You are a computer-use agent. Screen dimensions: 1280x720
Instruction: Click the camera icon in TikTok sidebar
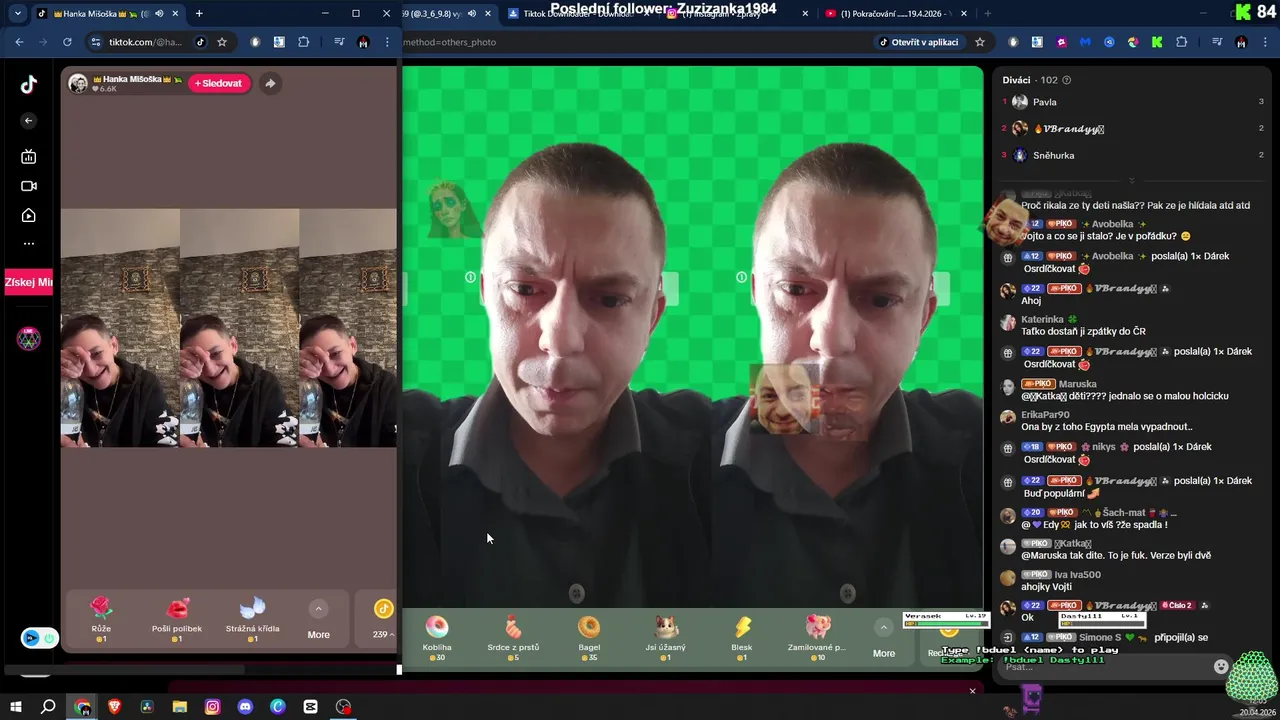(x=29, y=186)
